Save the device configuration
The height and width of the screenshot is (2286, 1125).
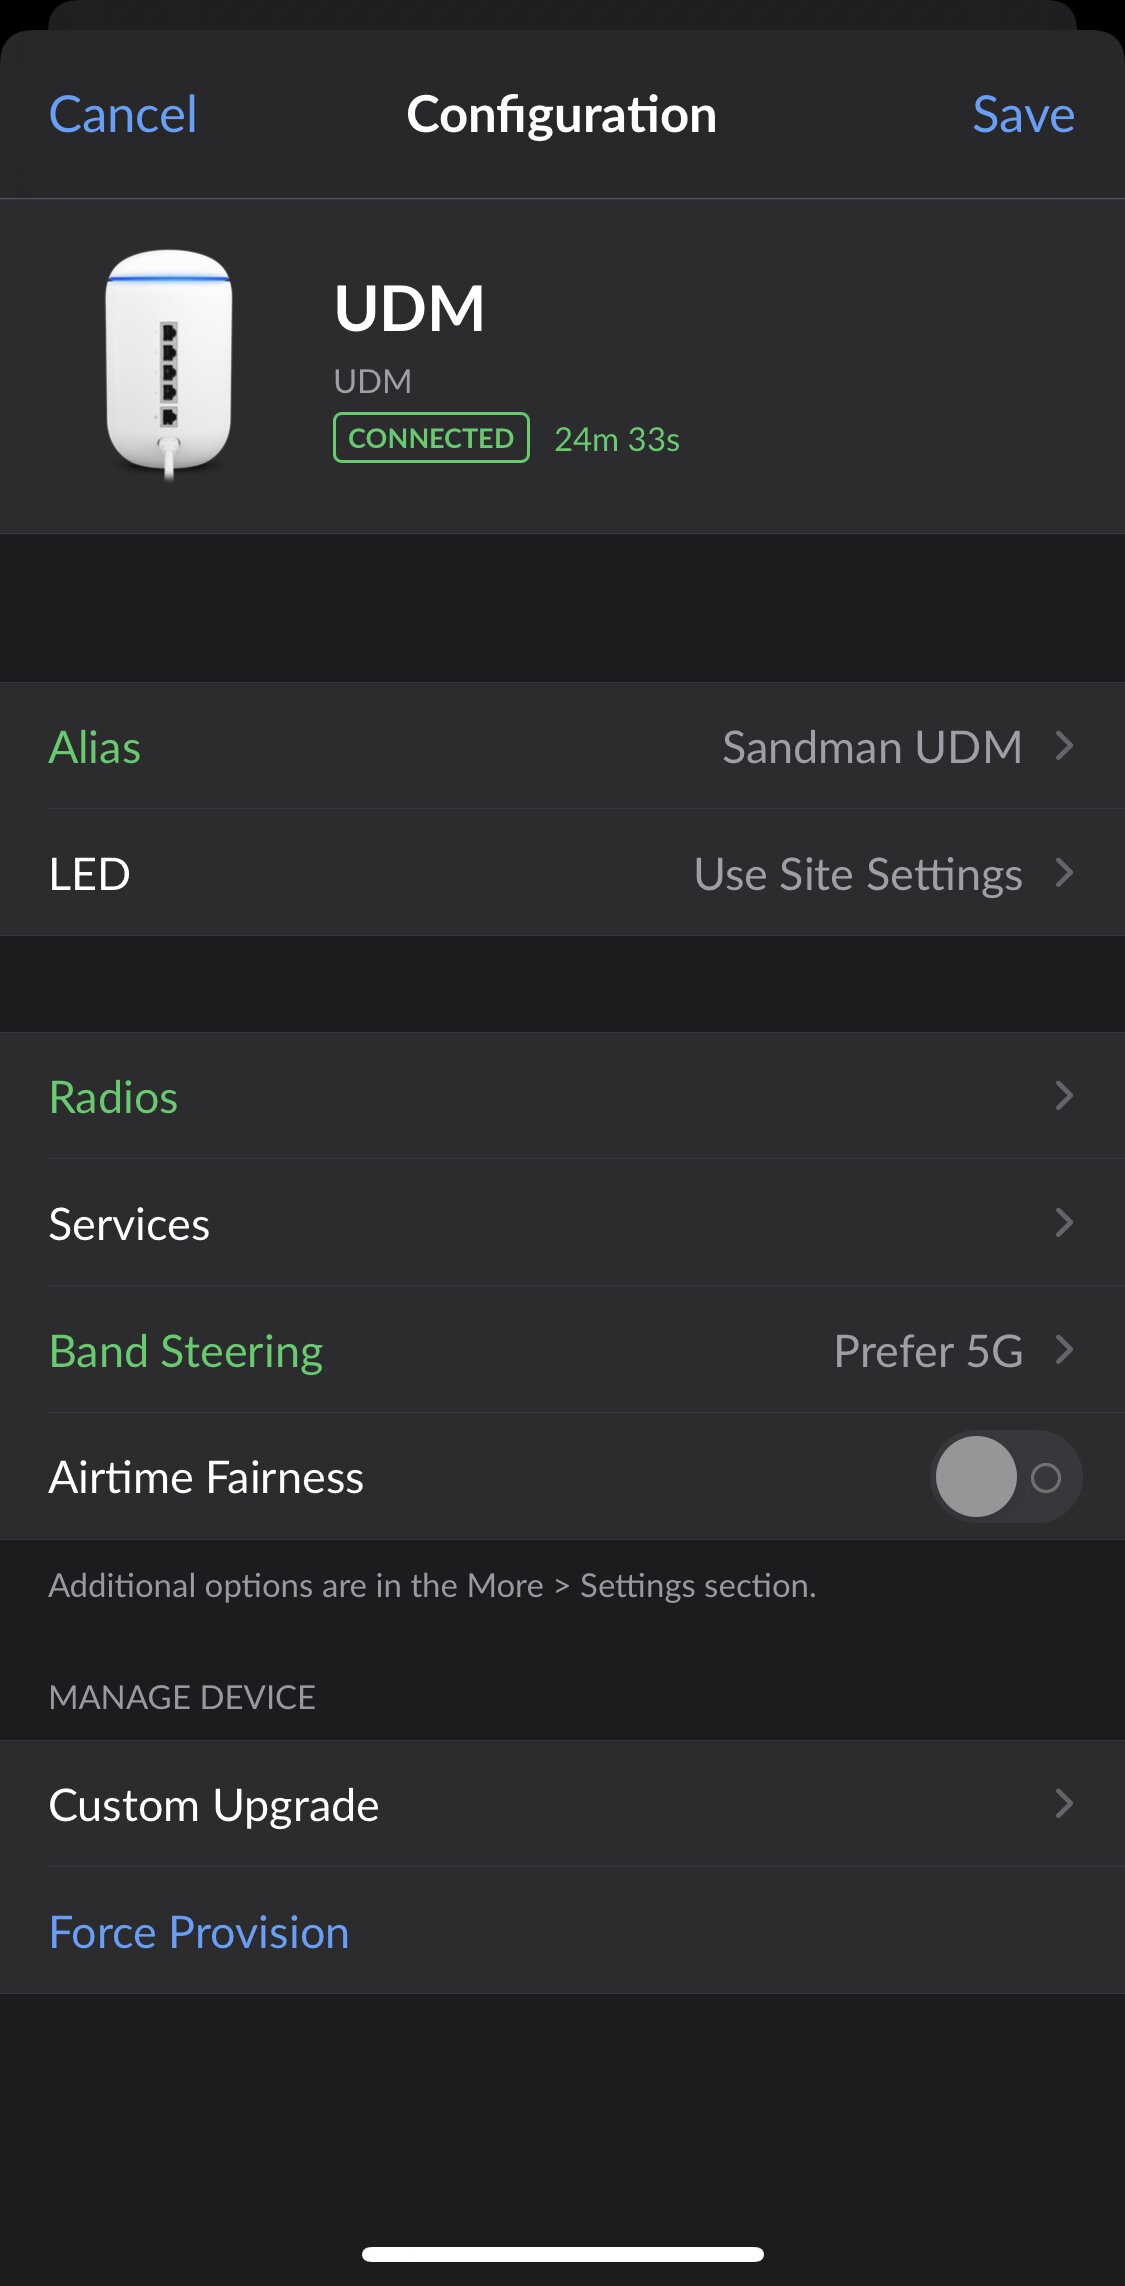[x=1023, y=114]
